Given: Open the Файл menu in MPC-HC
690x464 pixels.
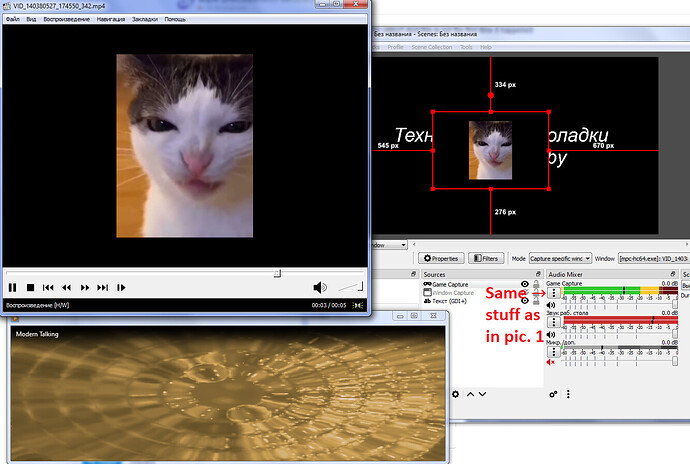Looking at the screenshot, I should tap(12, 19).
